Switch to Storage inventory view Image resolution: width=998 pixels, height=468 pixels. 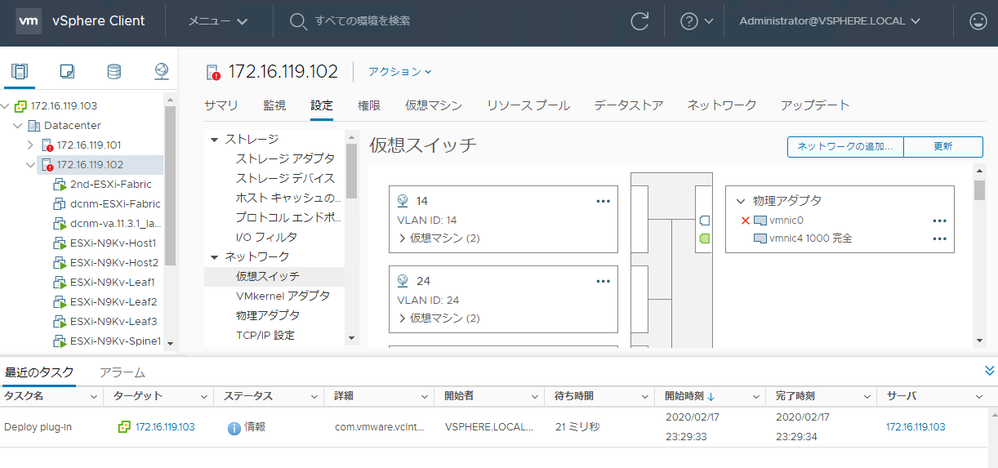point(114,71)
